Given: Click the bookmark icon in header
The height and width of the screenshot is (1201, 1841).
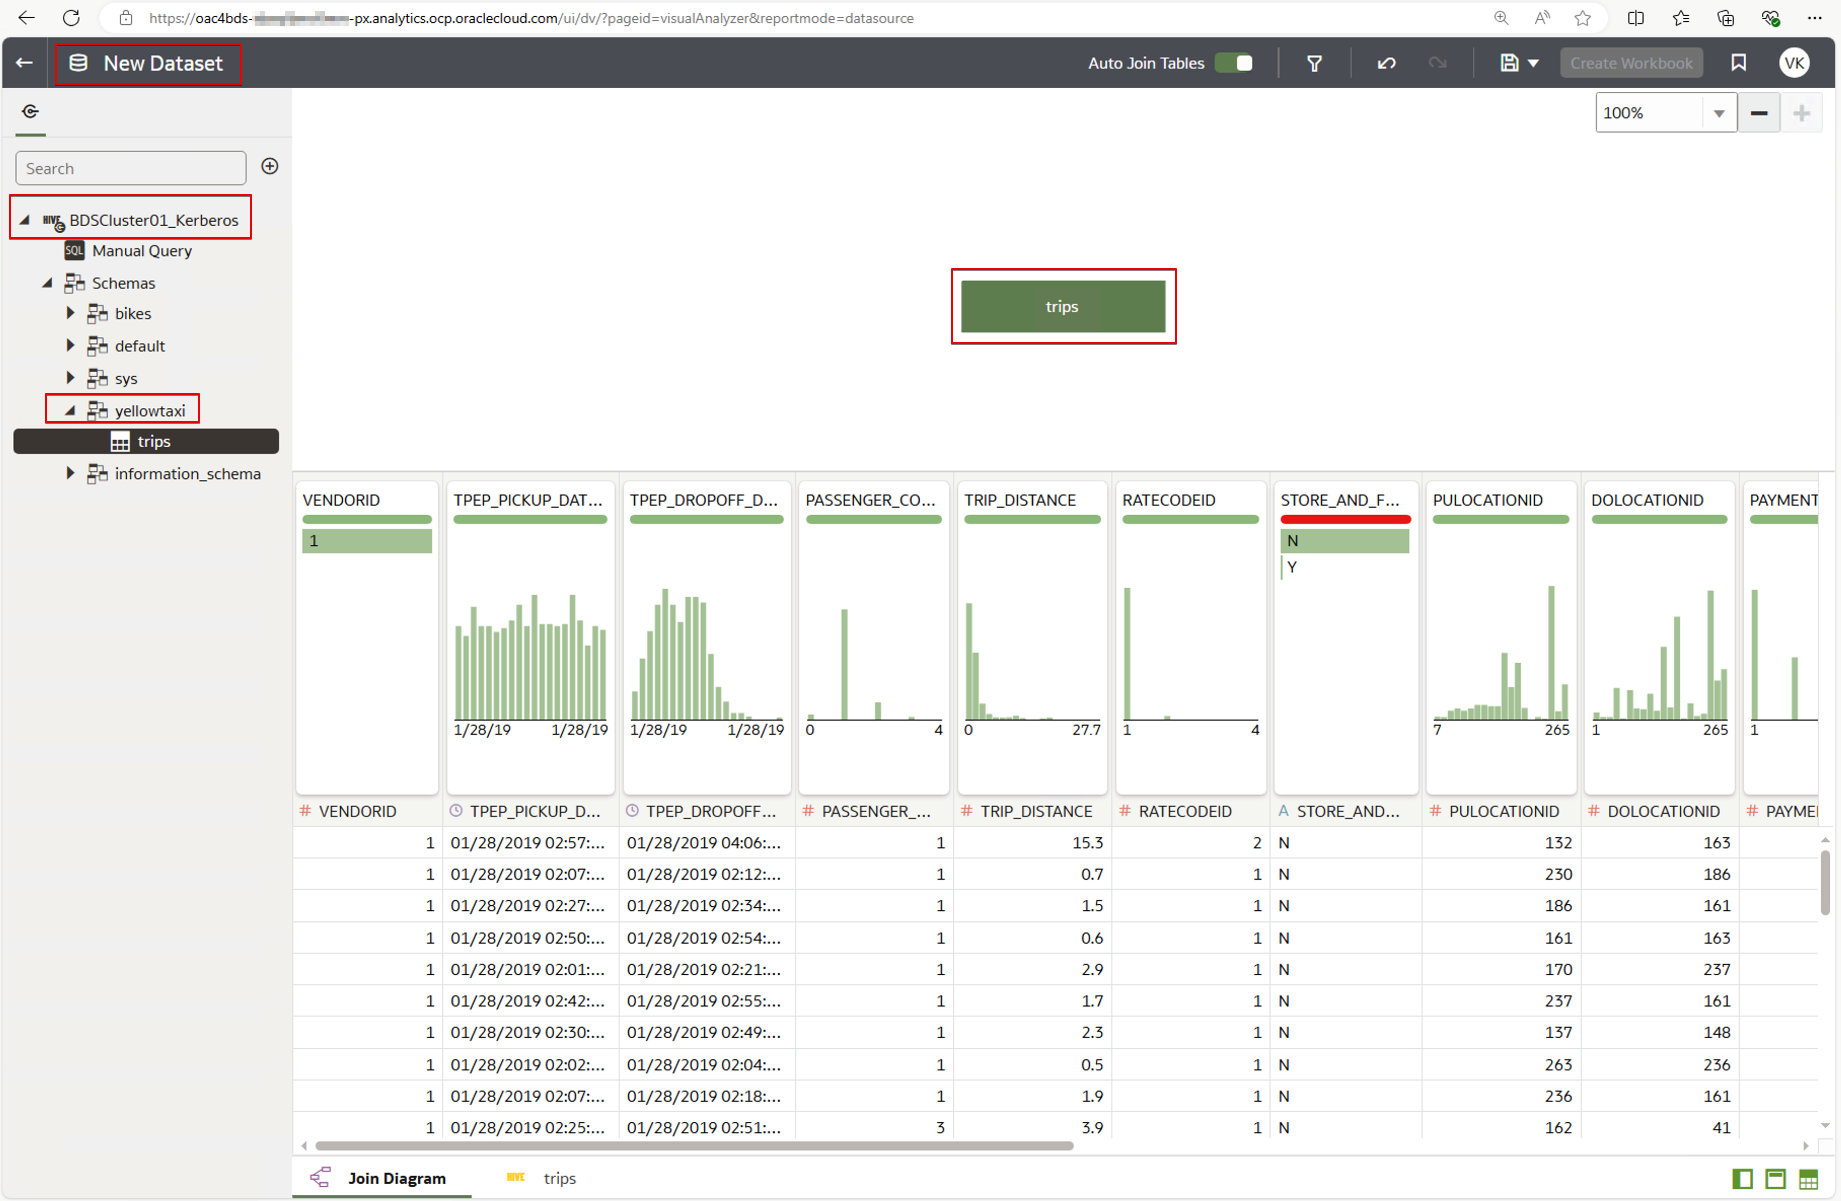Looking at the screenshot, I should (1738, 63).
